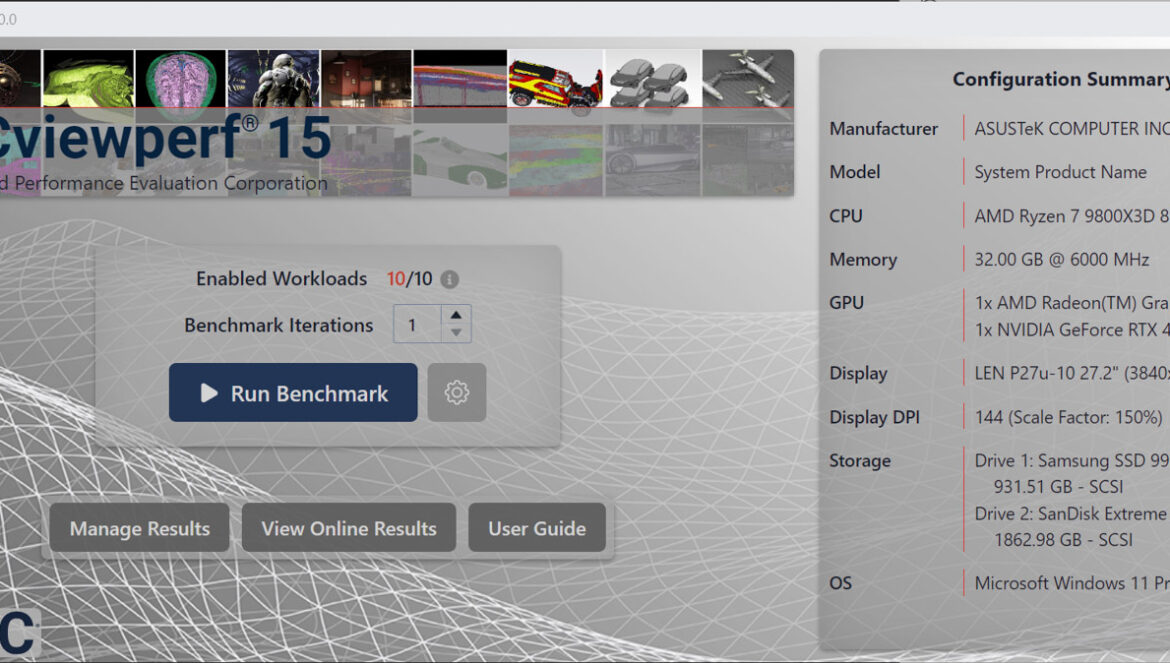Click the Storage label

click(860, 461)
